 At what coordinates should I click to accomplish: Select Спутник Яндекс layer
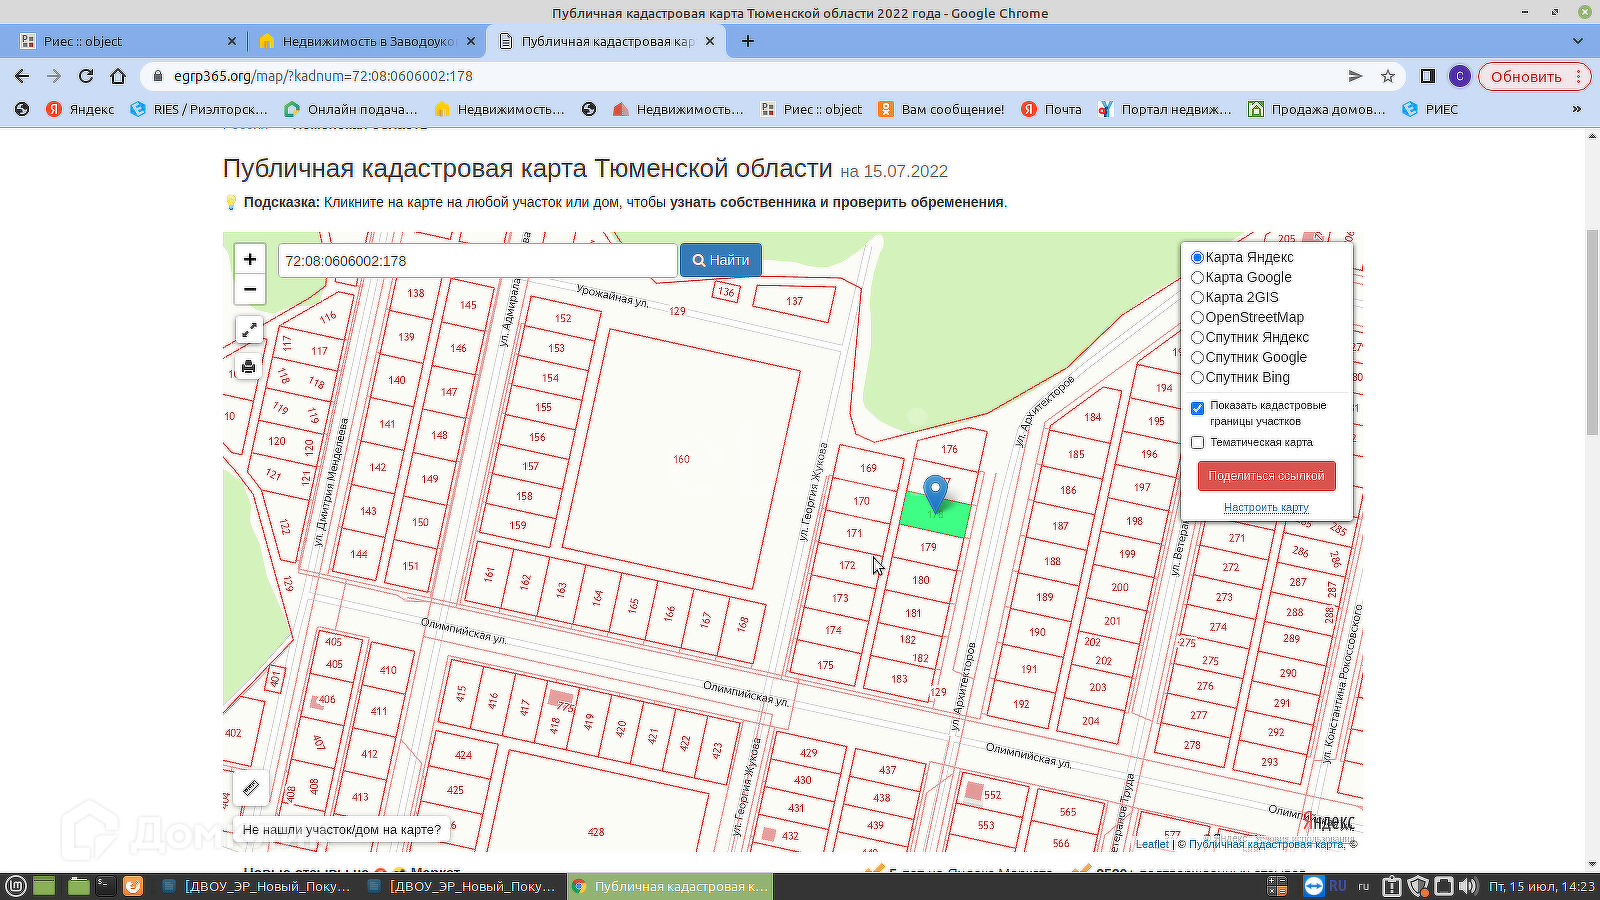[1197, 337]
